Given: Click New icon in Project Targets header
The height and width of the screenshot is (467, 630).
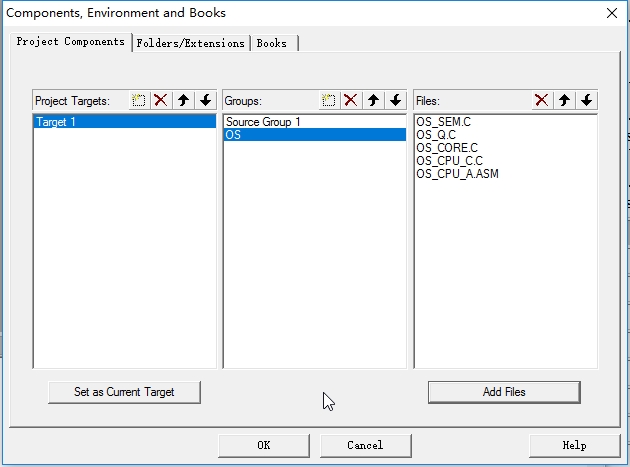Looking at the screenshot, I should [x=139, y=100].
